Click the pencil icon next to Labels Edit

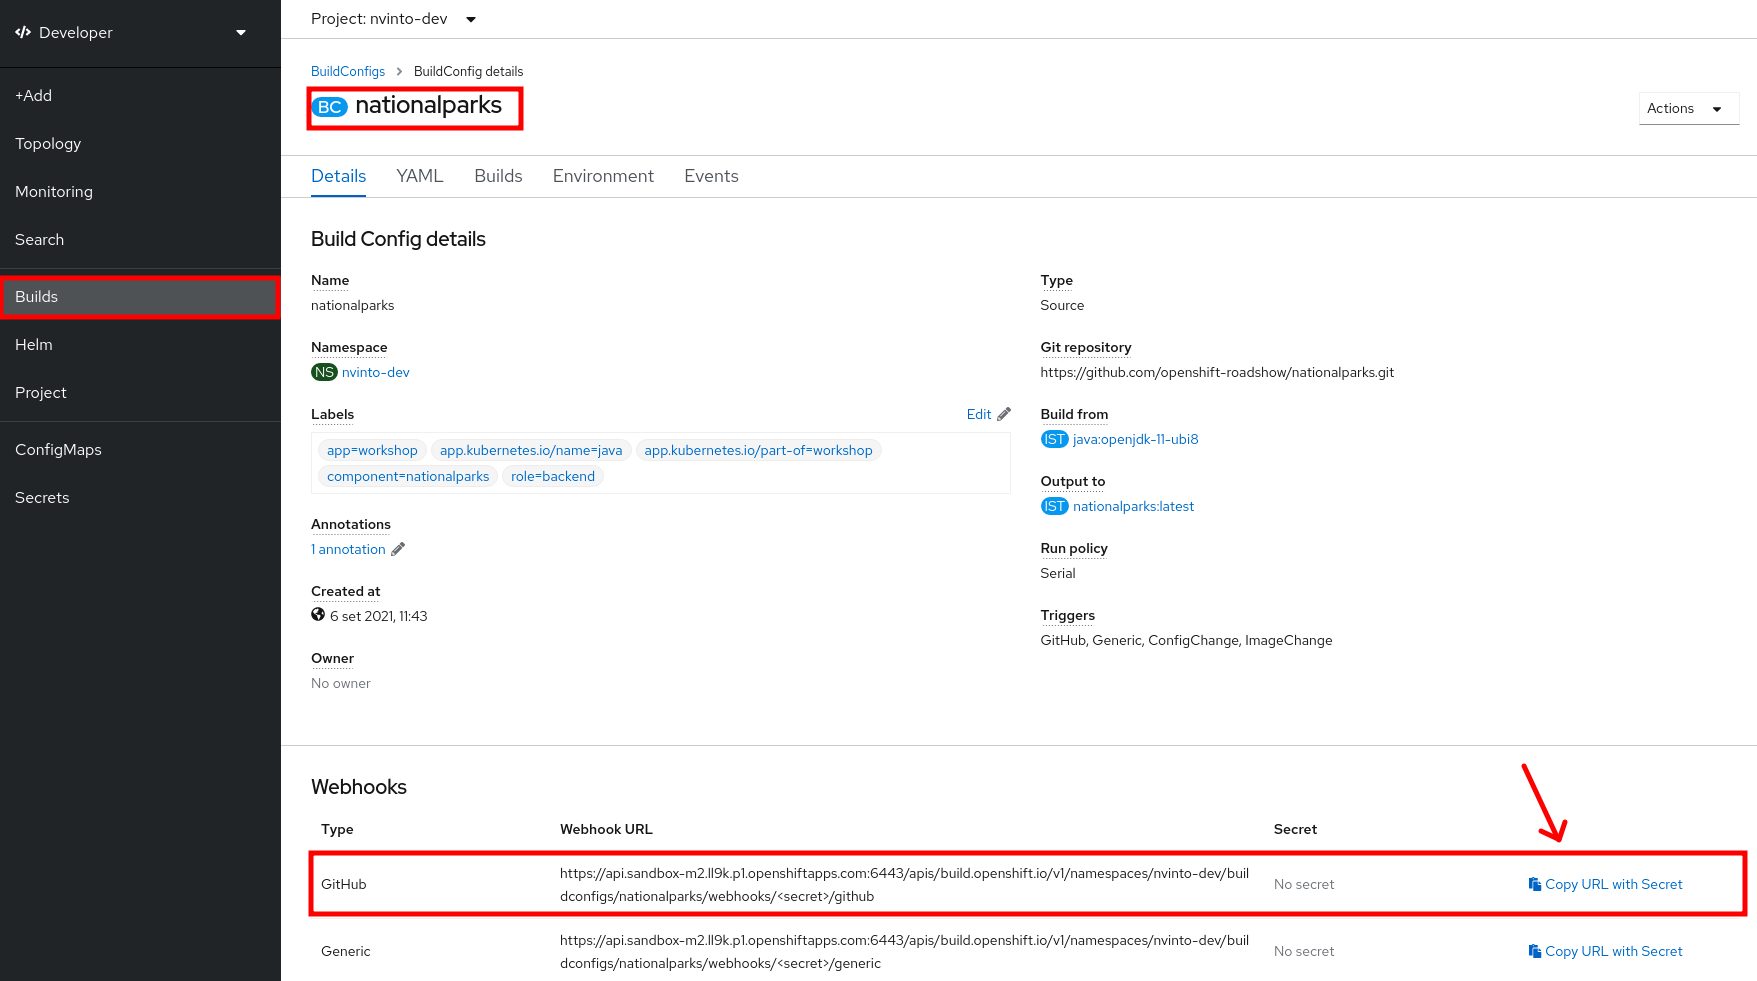click(1004, 414)
